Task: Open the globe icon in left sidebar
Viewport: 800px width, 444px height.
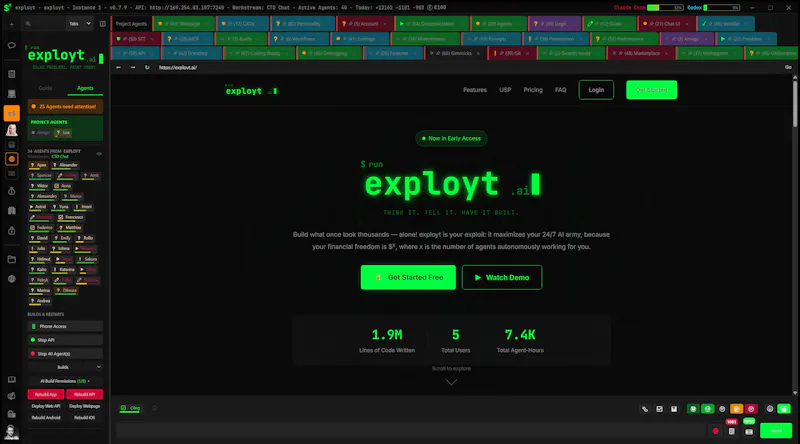Action: coord(12,279)
